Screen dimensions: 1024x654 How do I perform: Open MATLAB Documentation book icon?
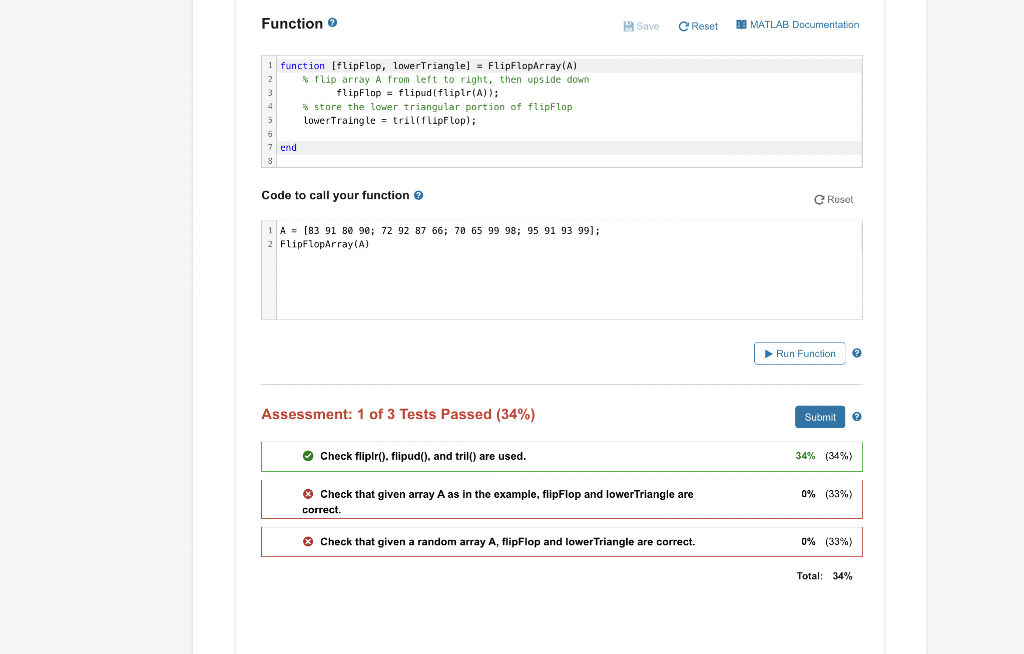(741, 25)
